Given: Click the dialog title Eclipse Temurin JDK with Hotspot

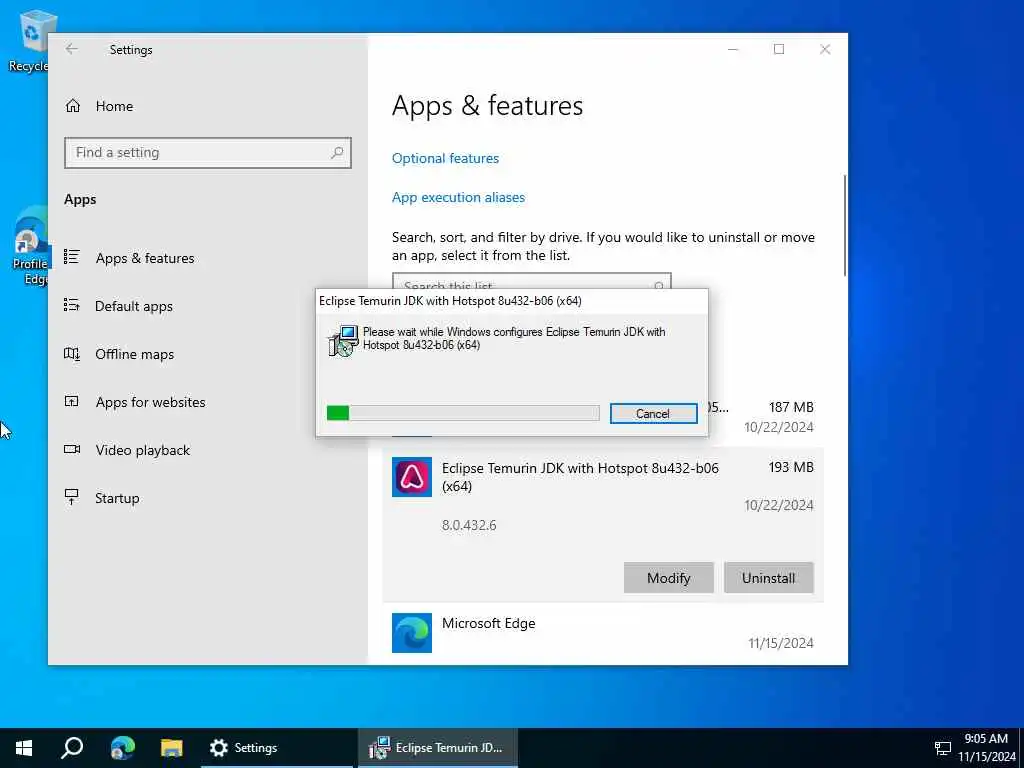Looking at the screenshot, I should coord(450,301).
